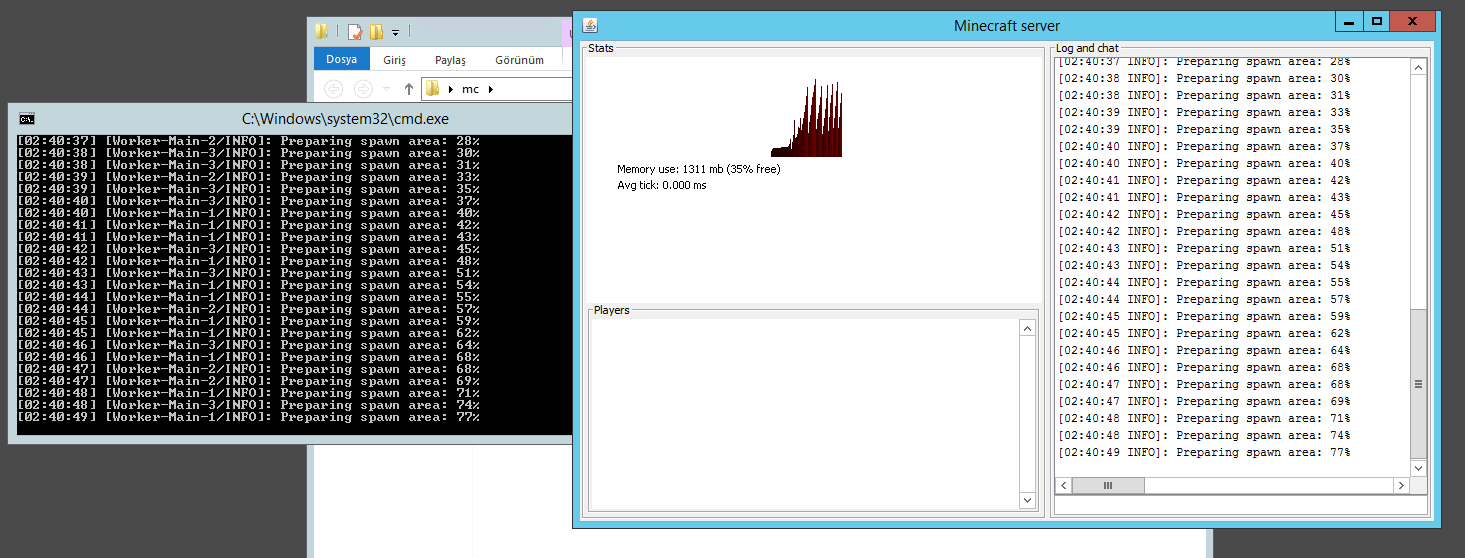
Task: Click the Log horizontal scrollbar thumb
Action: coord(1109,485)
